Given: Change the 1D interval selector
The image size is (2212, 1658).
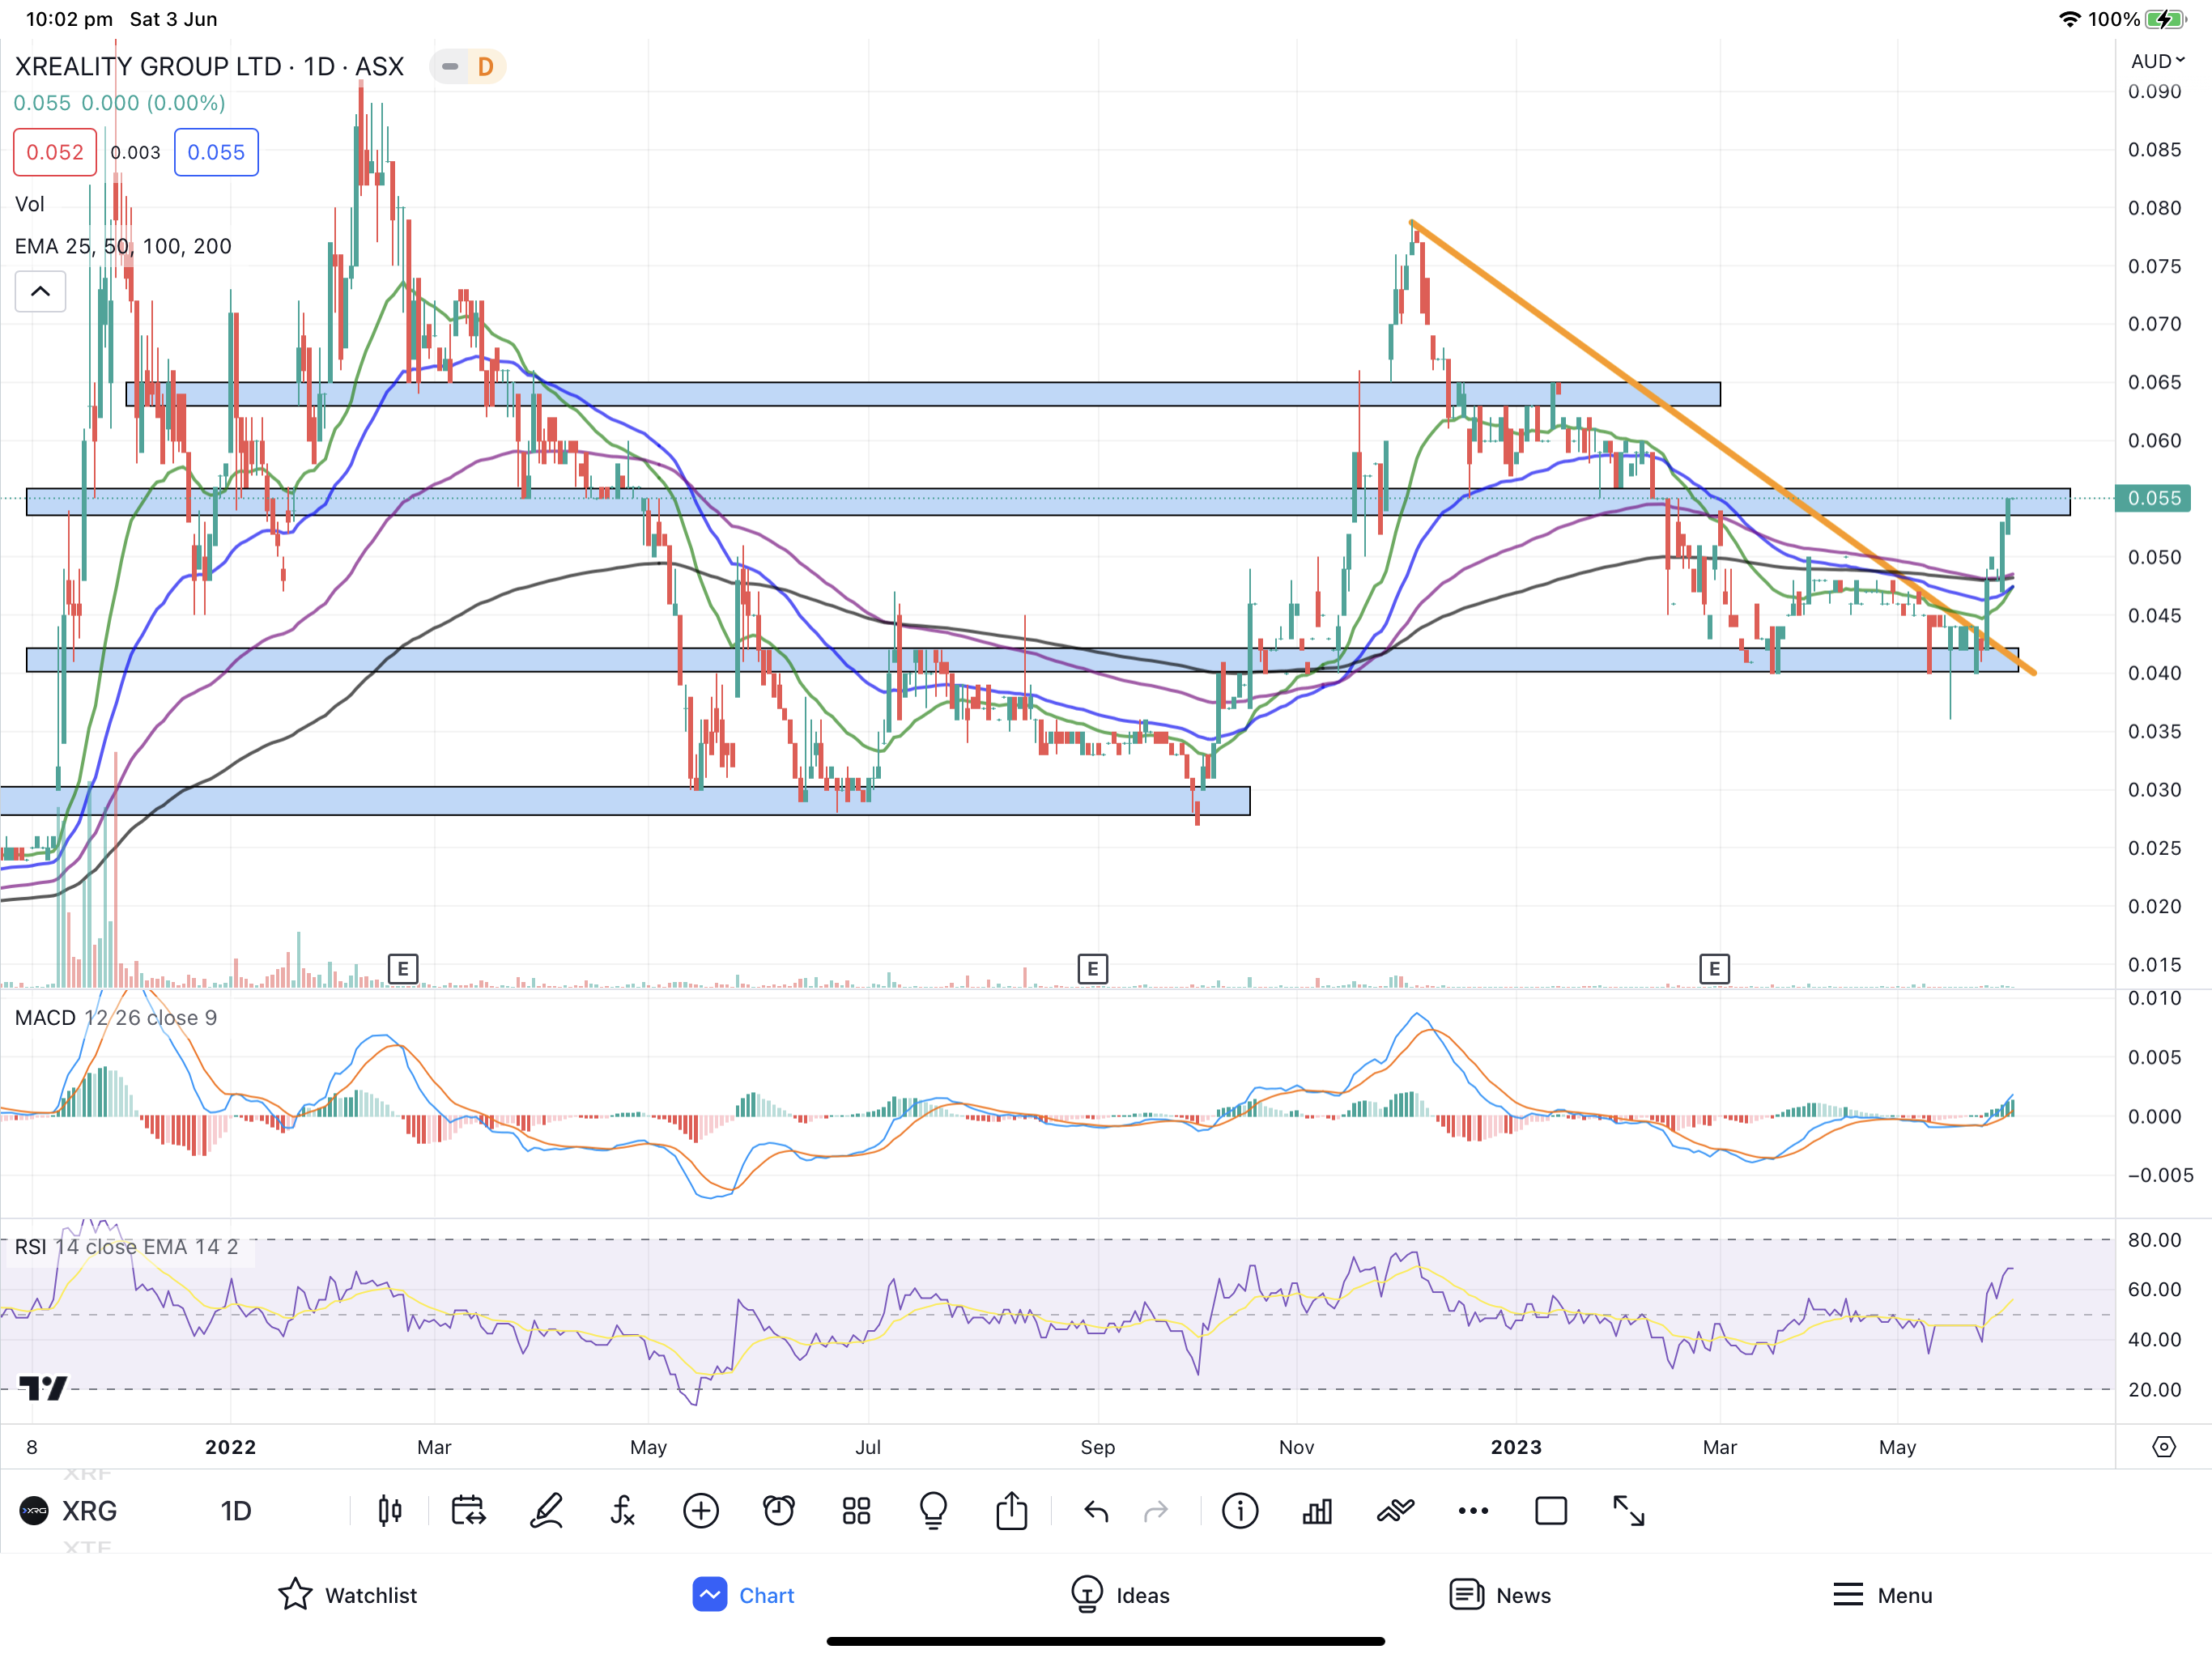Looking at the screenshot, I should point(236,1511).
